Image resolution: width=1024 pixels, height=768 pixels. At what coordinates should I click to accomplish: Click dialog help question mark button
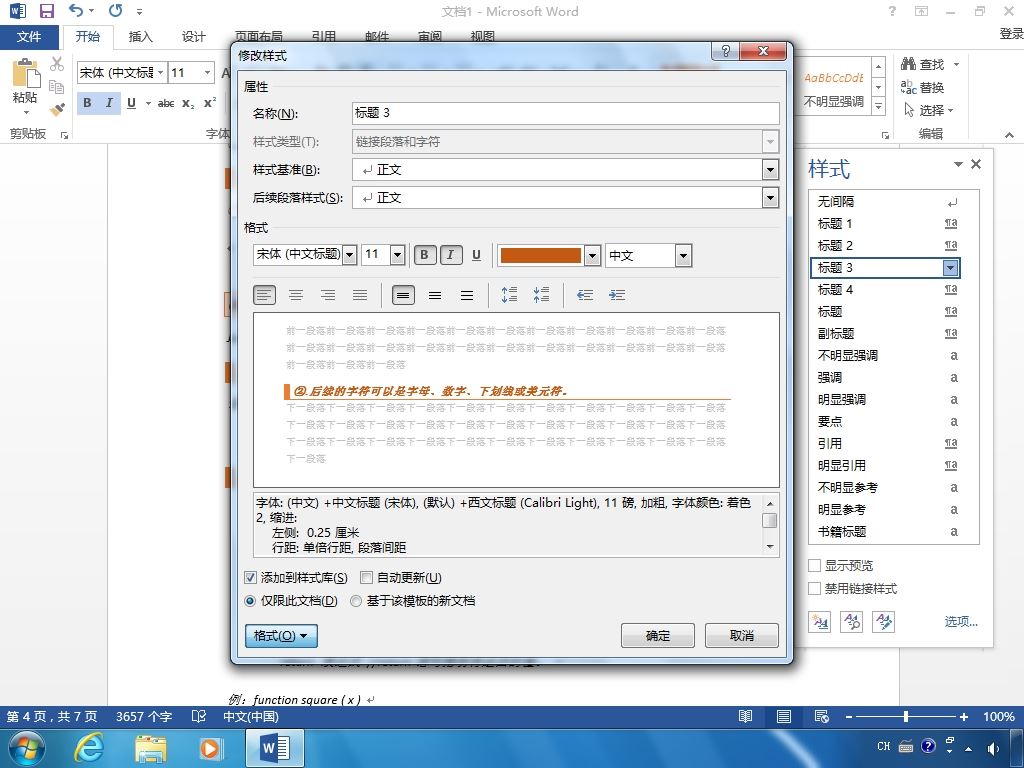click(x=725, y=51)
